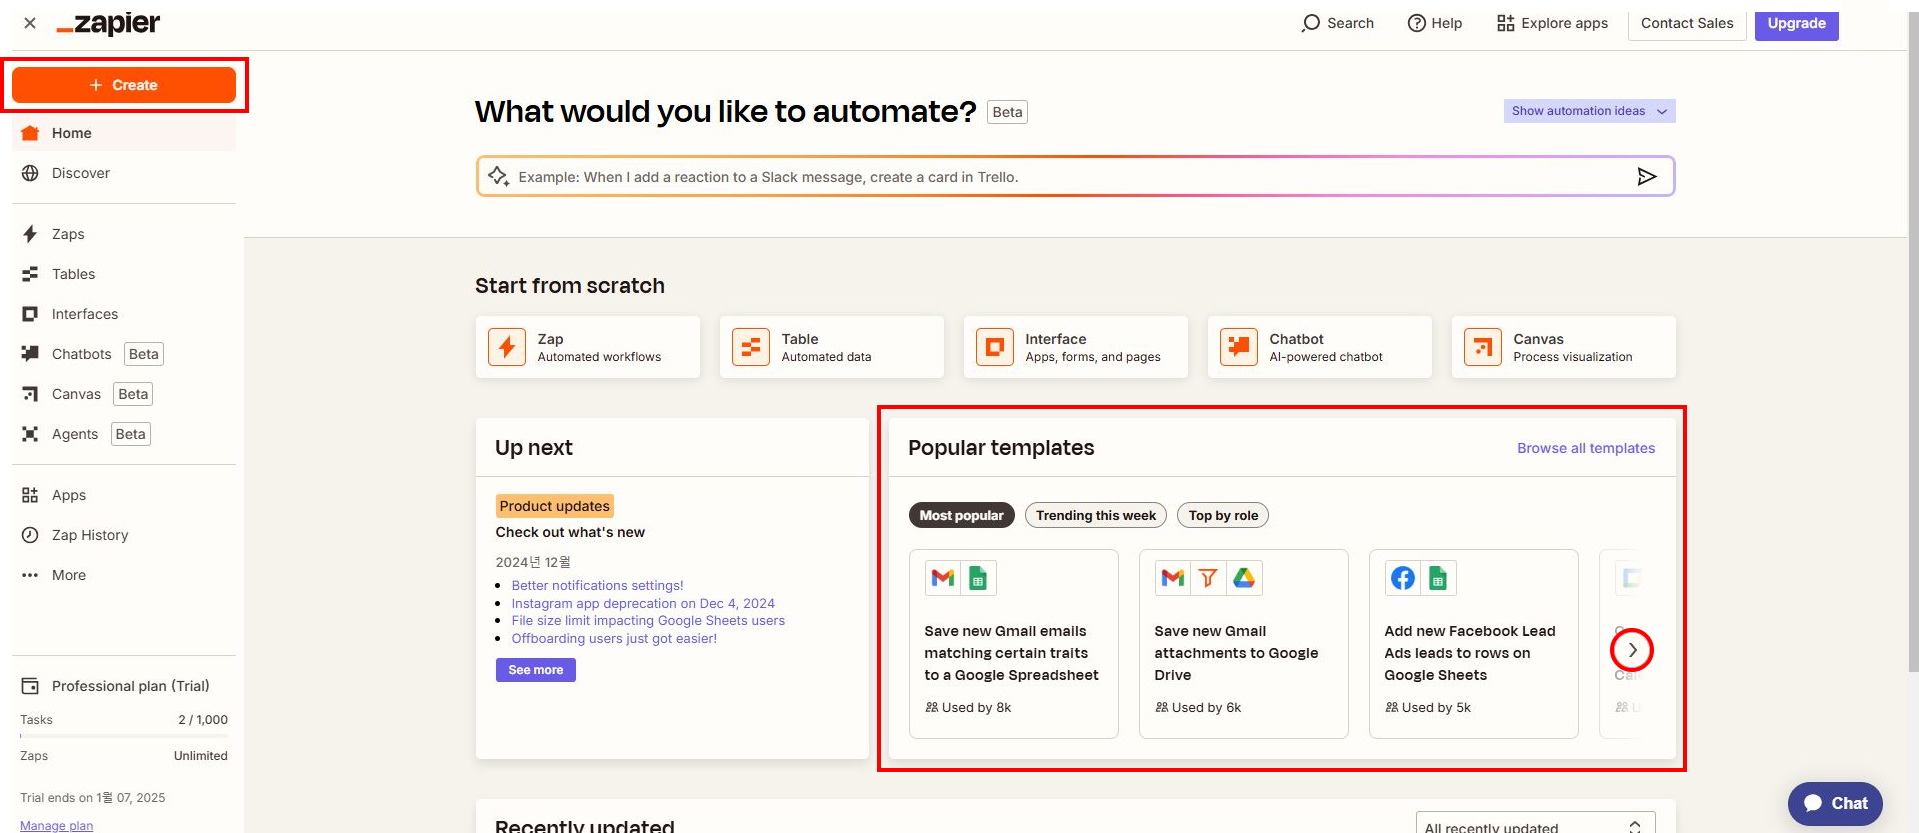Go to Home in the sidebar

(124, 133)
